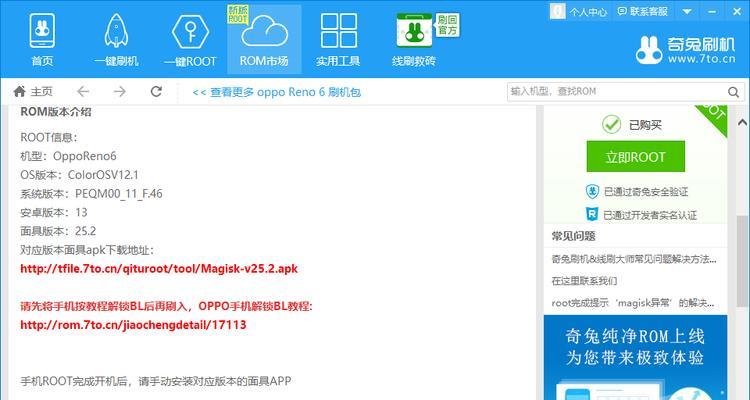Click the 奇兔安全验证 shield icon

(x=592, y=191)
